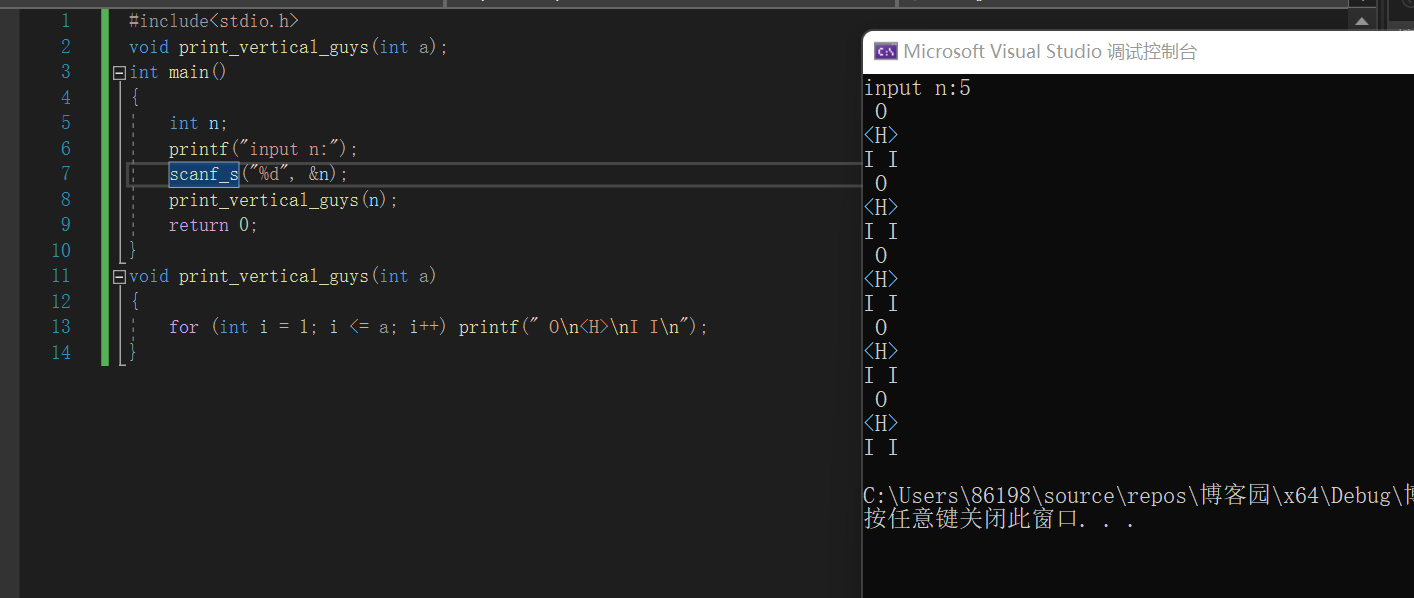Screen dimensions: 1414x598
Task: Select line number 7 in the gutter
Action: (65, 175)
